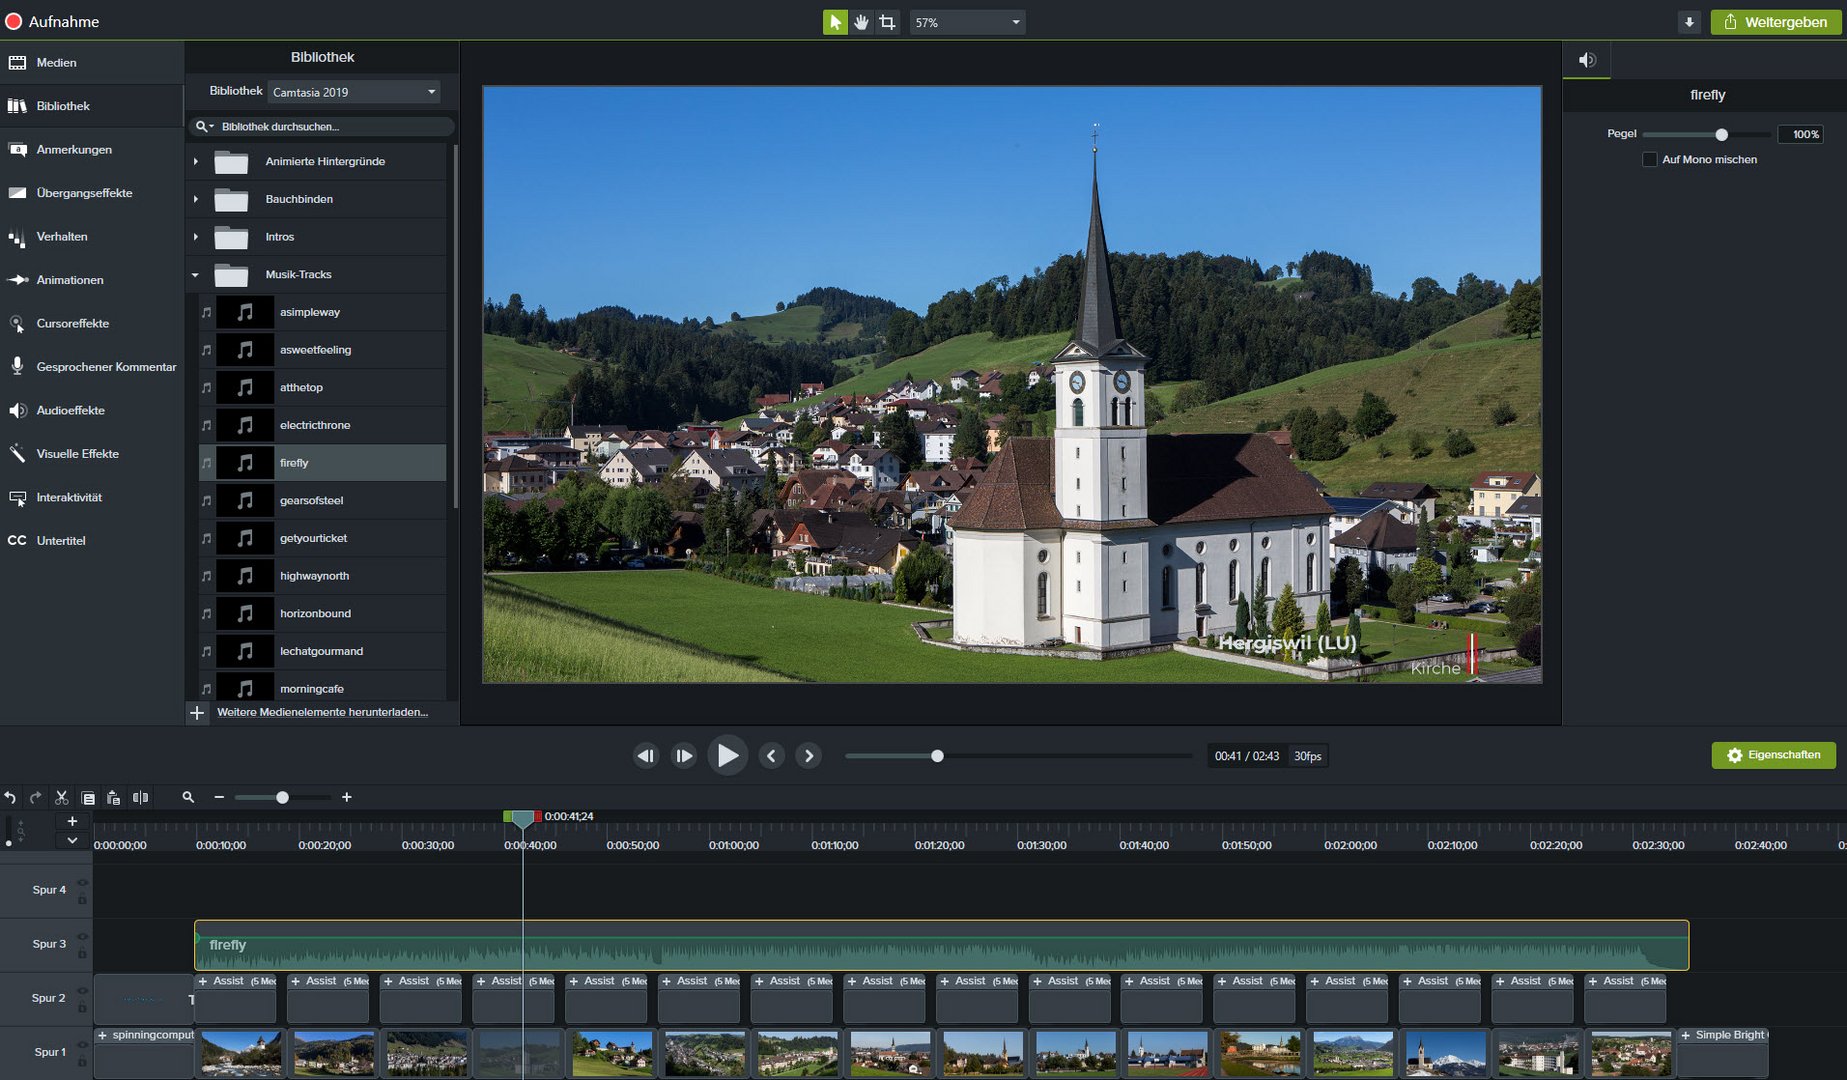1847x1080 pixels.
Task: Click the Undo icon on timeline toolbar
Action: [x=10, y=797]
